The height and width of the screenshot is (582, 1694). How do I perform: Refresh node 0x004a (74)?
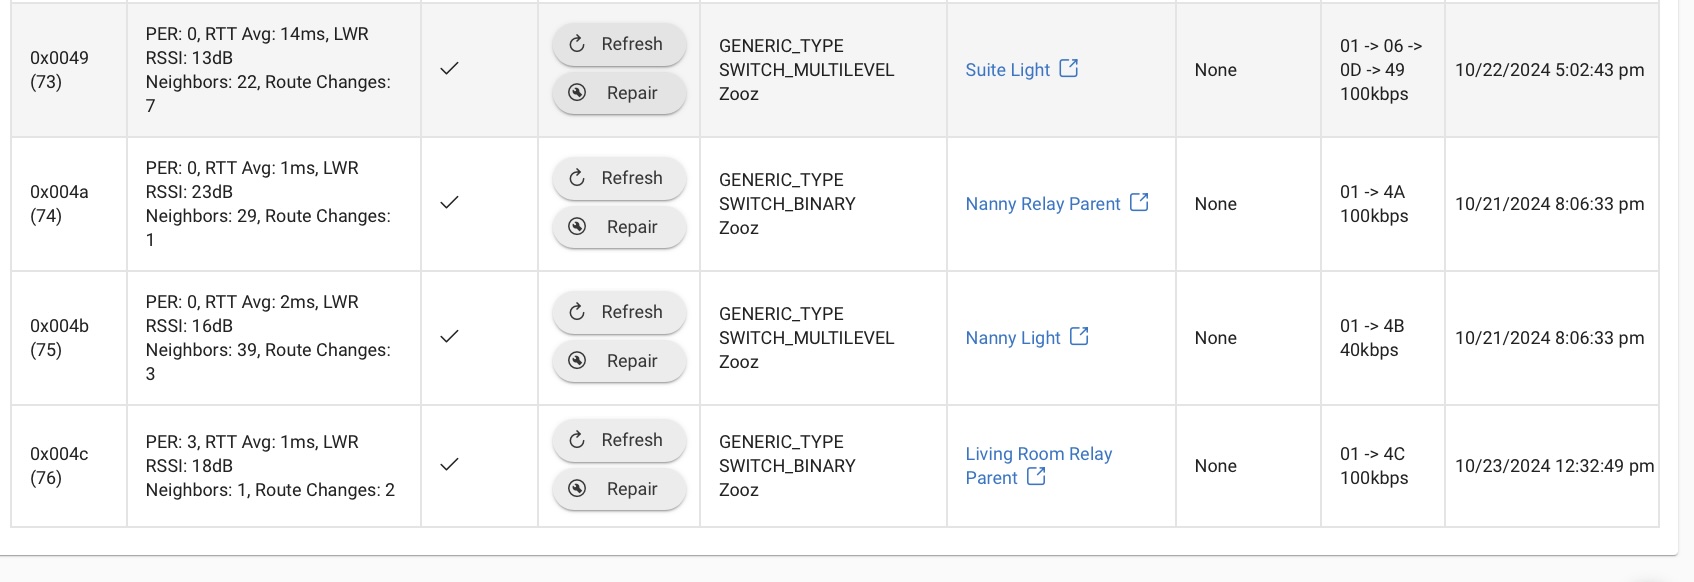coord(619,178)
